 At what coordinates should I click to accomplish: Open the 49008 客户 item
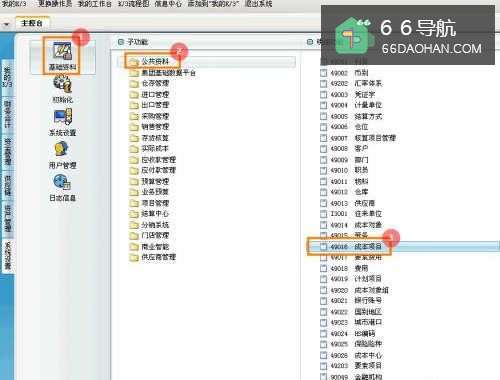(x=344, y=148)
